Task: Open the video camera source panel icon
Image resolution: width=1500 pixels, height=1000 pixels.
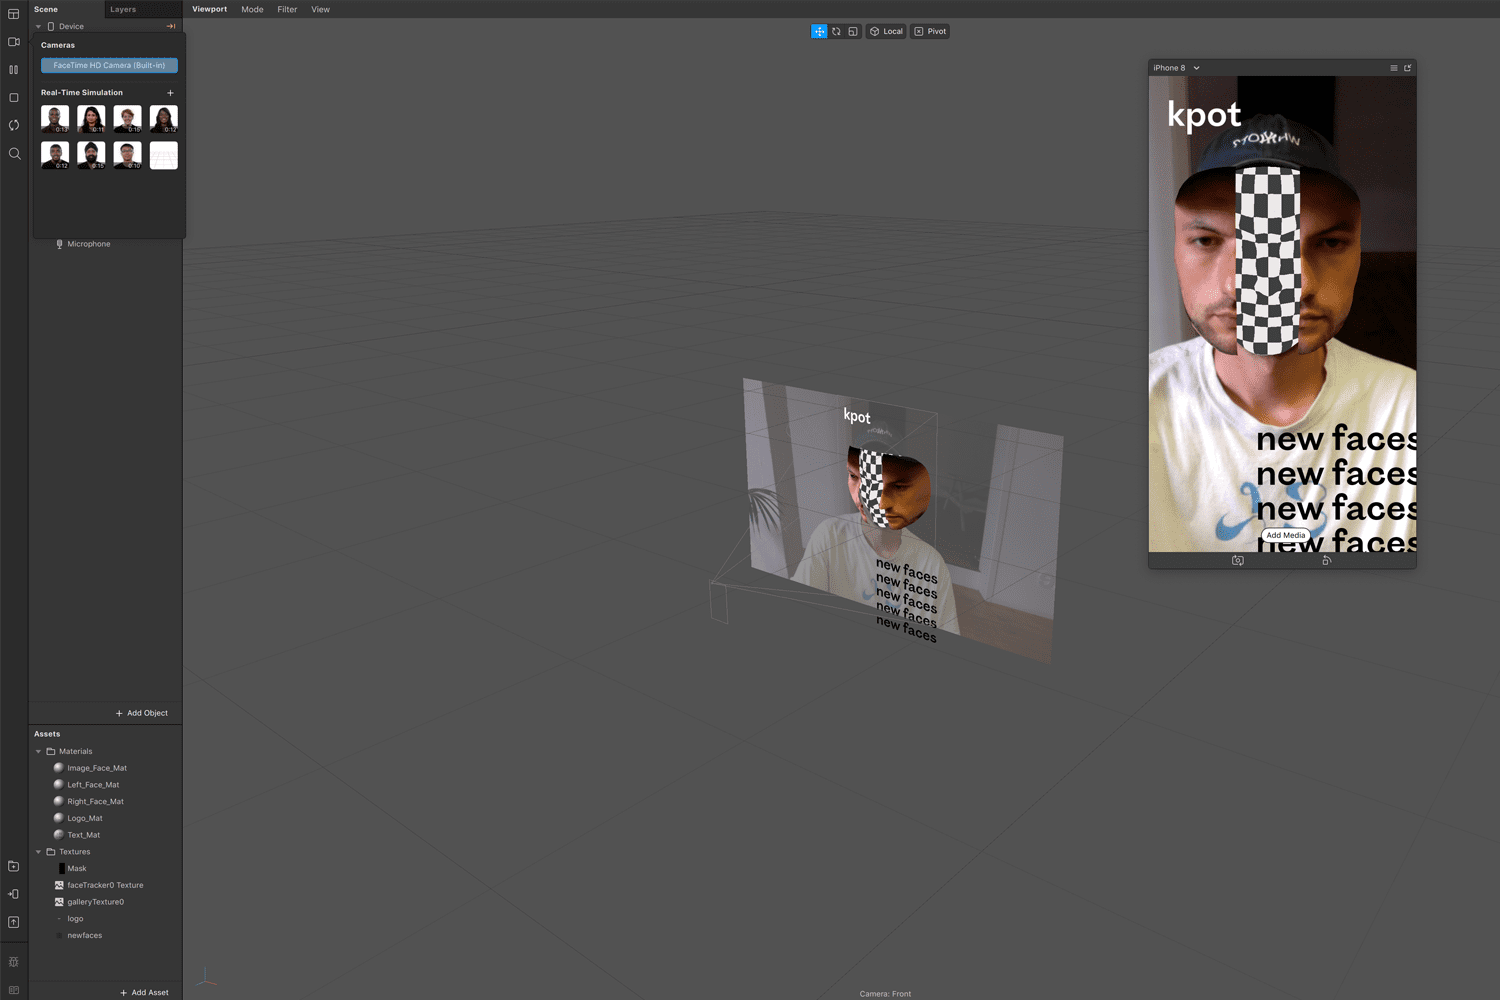Action: click(x=14, y=42)
